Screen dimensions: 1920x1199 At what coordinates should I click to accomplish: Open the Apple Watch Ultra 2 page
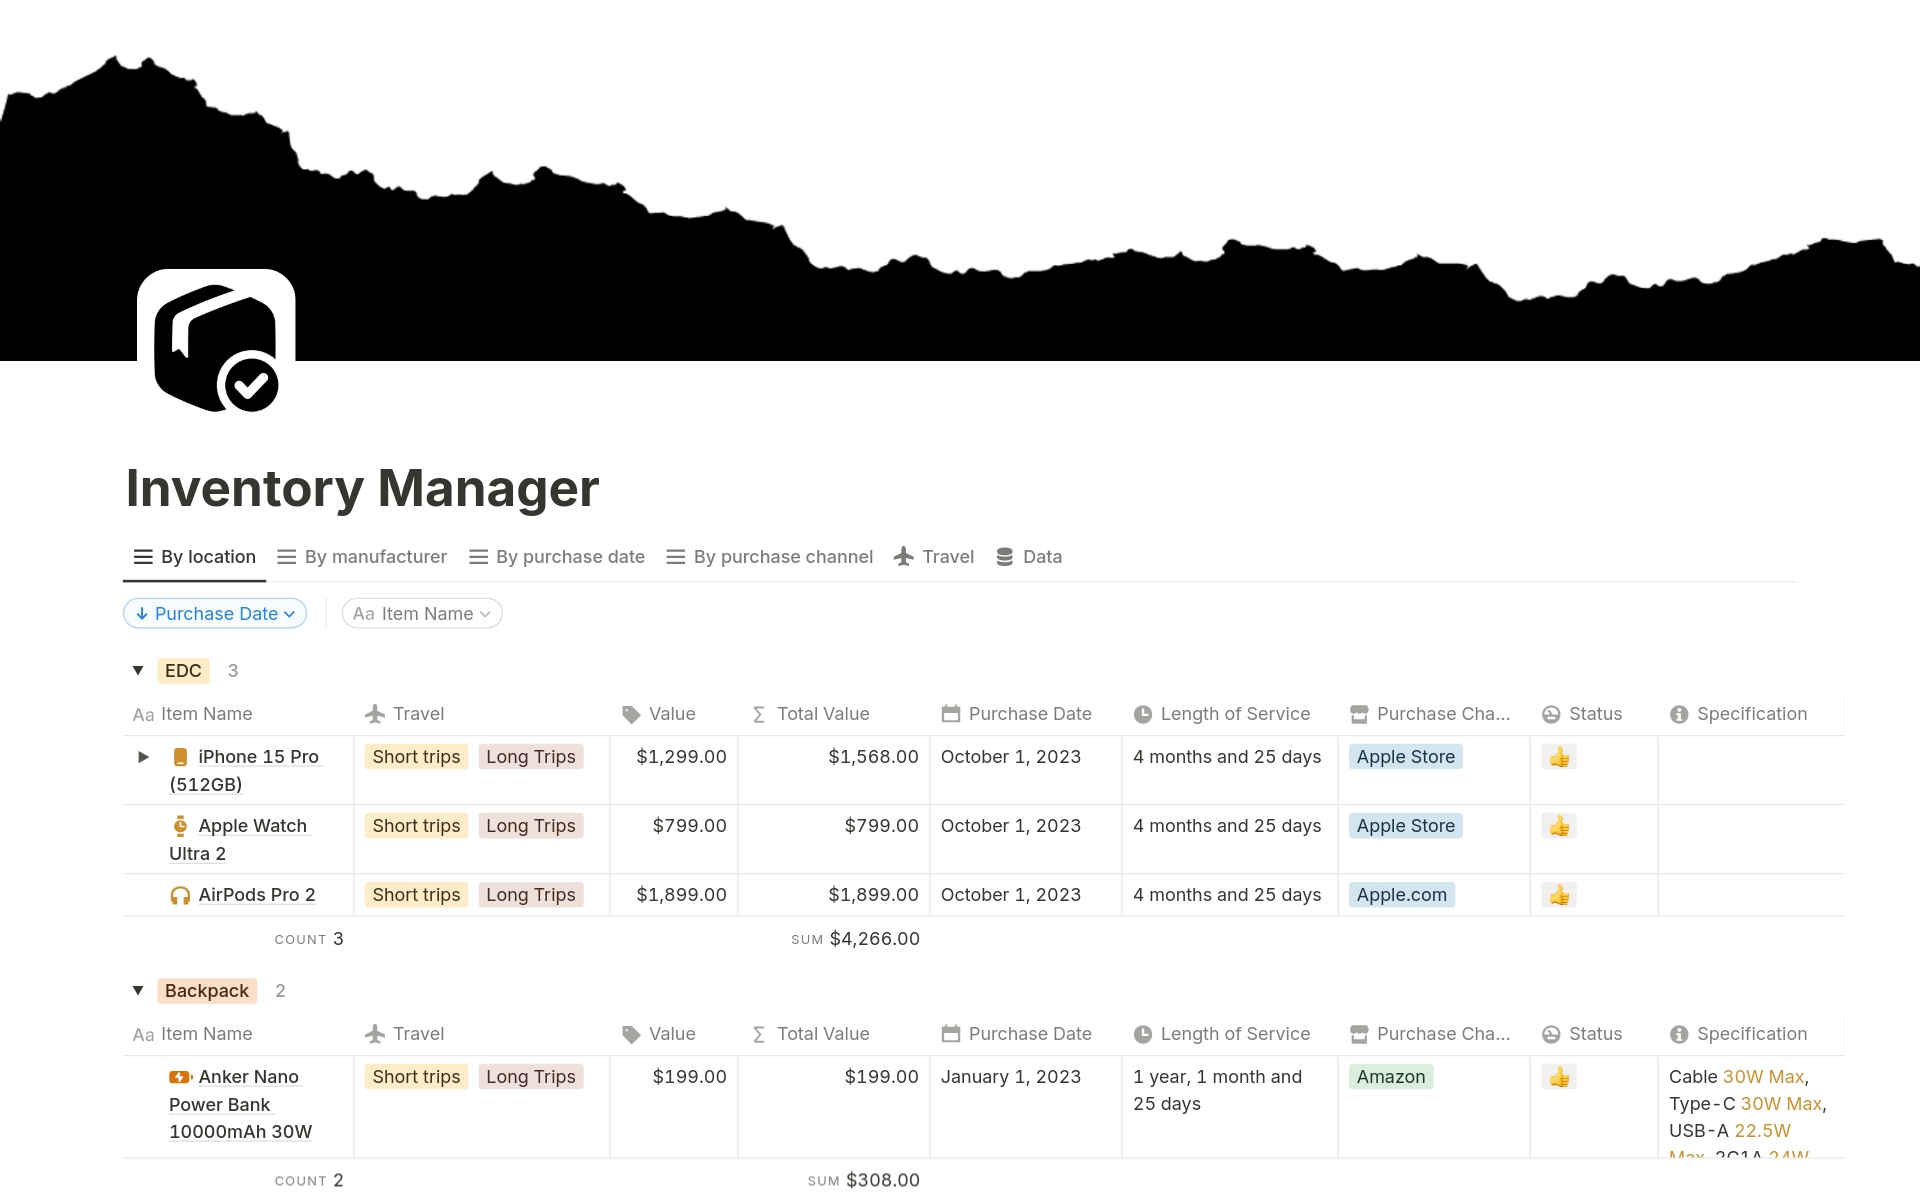point(252,826)
